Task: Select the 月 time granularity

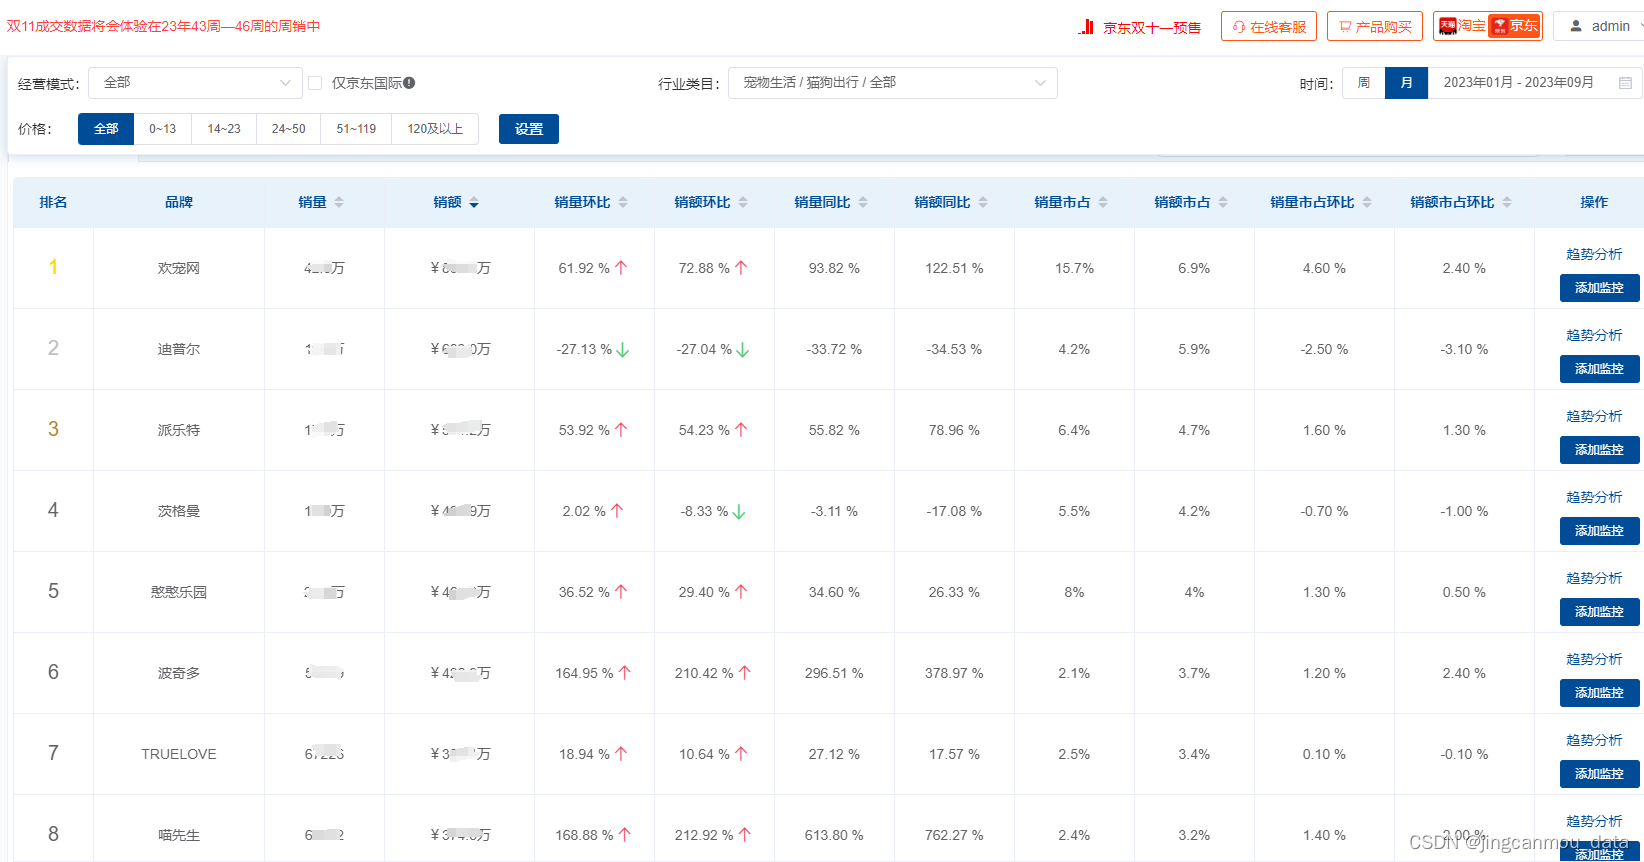Action: [x=1407, y=83]
